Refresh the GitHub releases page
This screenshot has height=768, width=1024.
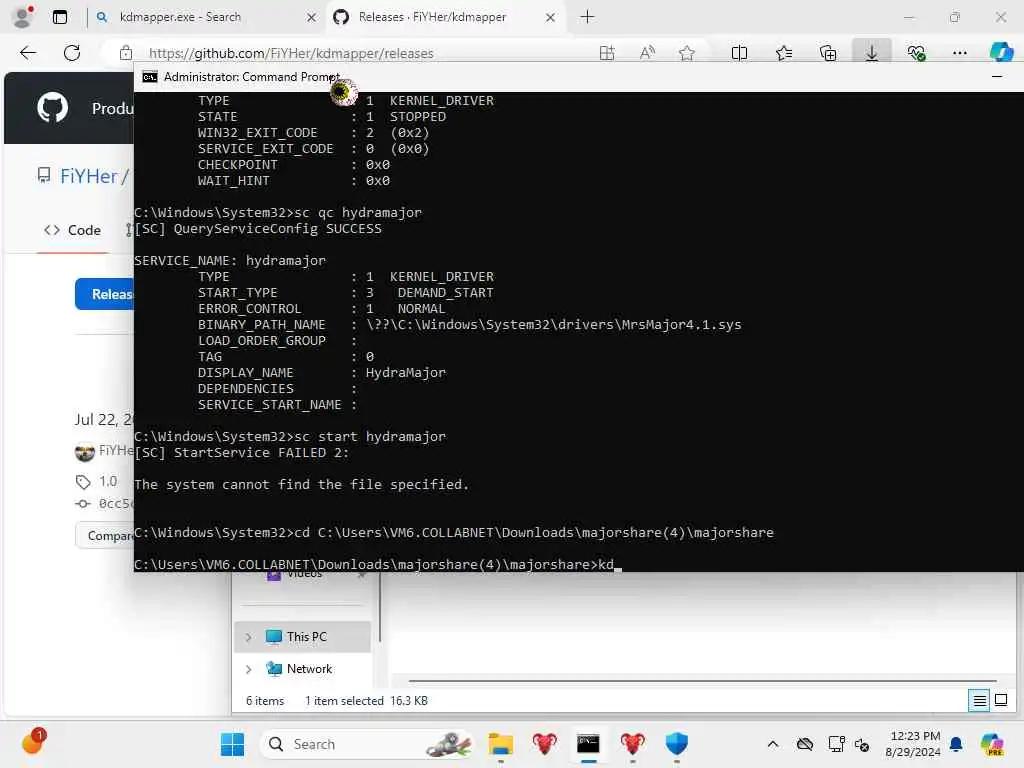tap(72, 53)
